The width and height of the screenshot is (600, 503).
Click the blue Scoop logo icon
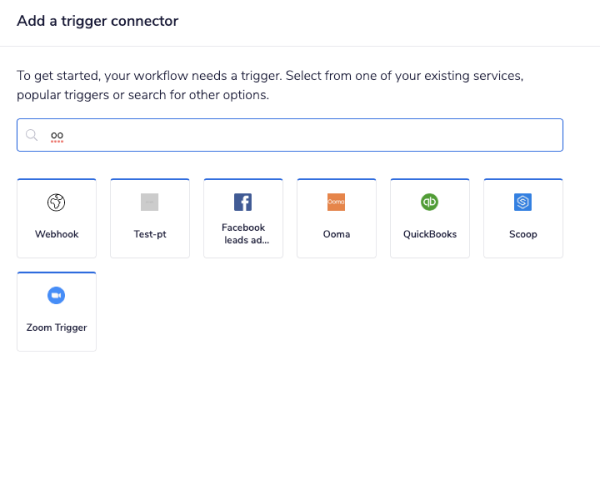tap(522, 203)
